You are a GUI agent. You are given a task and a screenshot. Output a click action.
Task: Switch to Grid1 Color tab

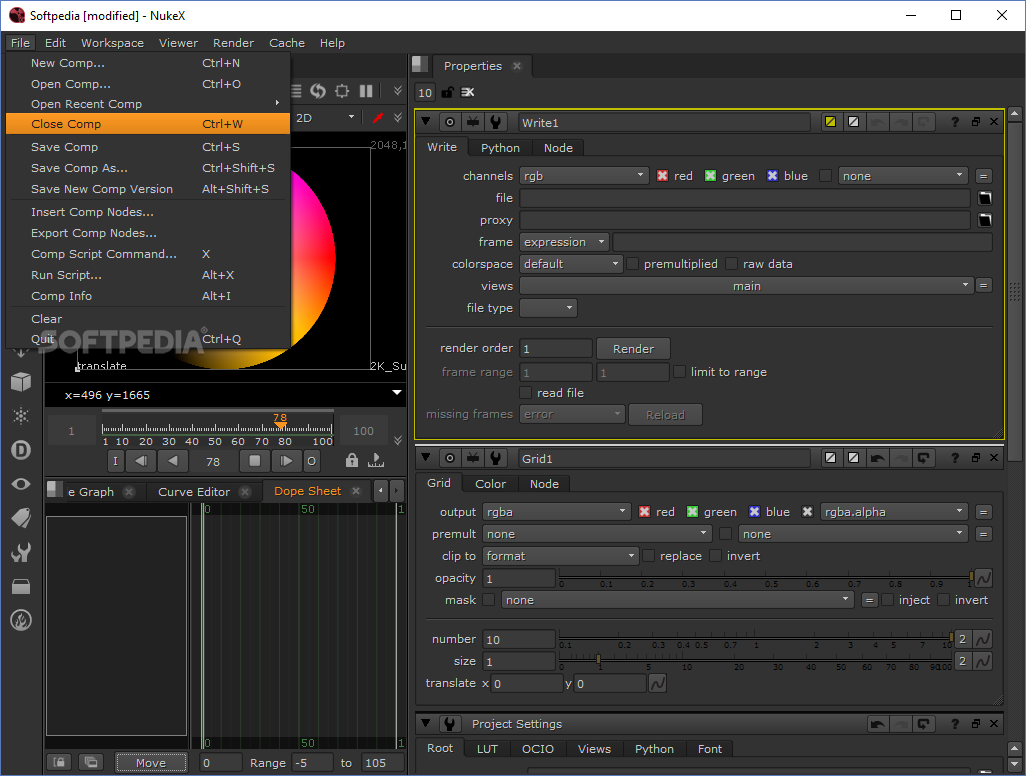point(490,484)
